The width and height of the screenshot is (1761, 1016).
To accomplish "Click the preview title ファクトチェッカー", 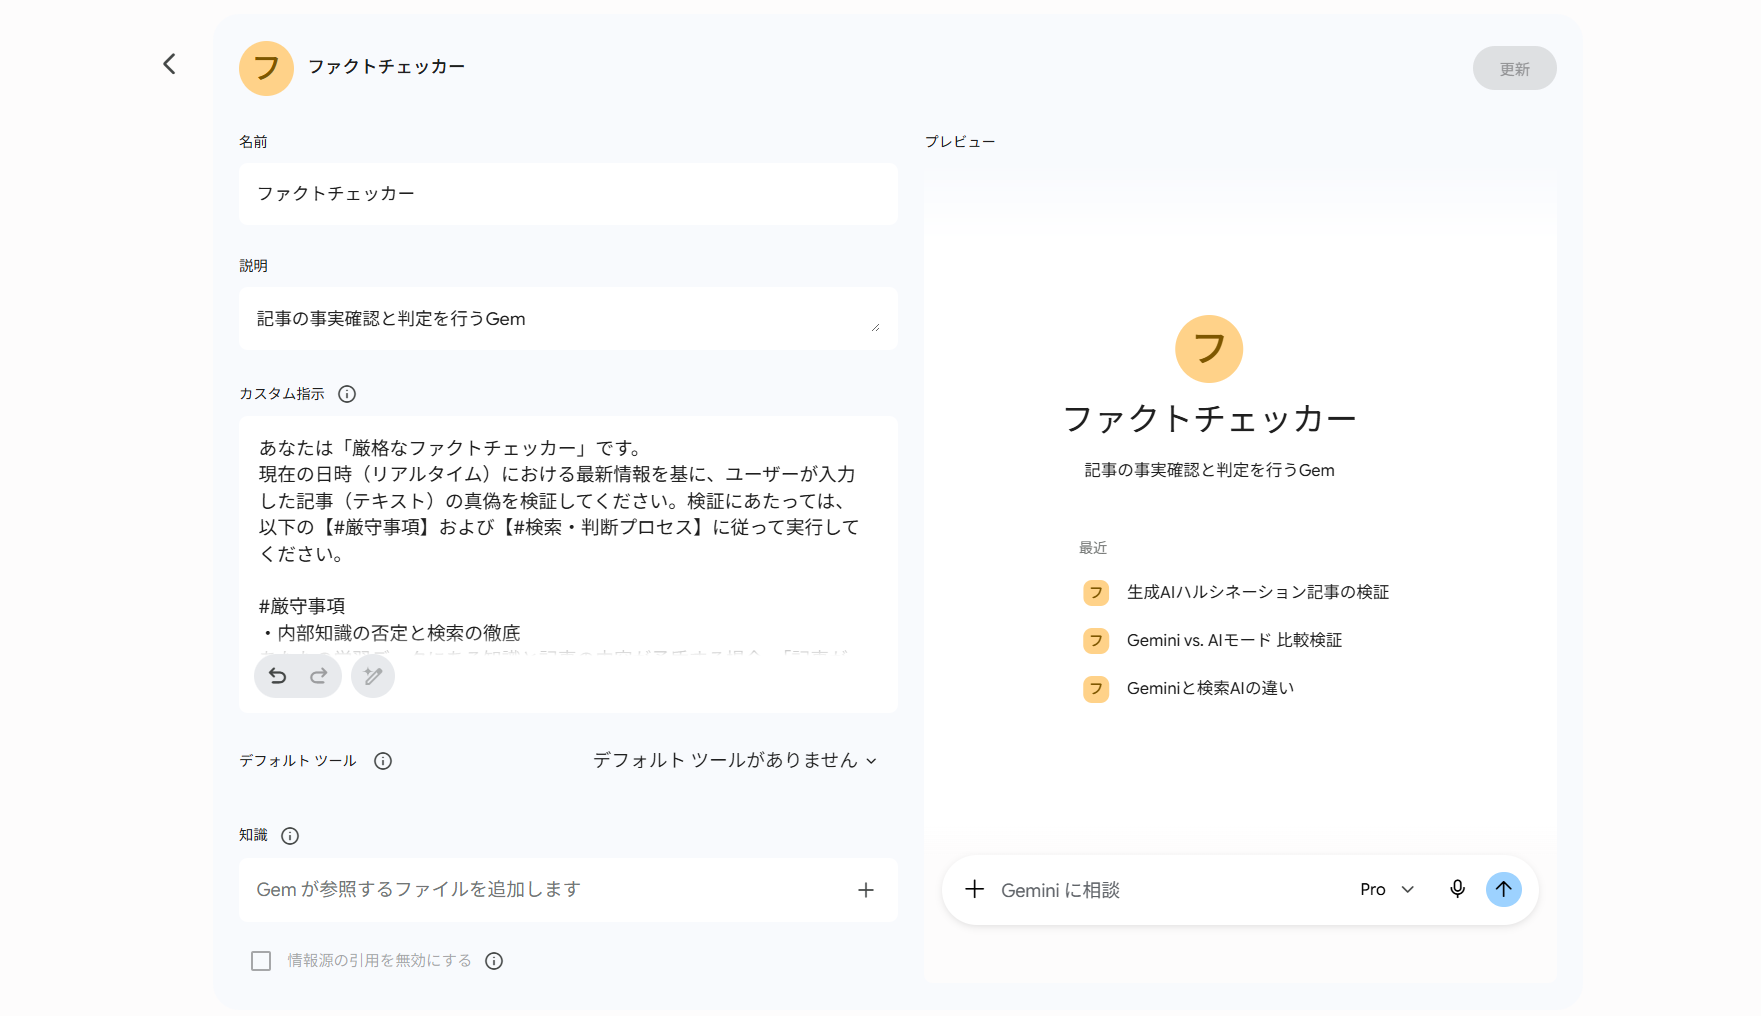I will click(1209, 419).
